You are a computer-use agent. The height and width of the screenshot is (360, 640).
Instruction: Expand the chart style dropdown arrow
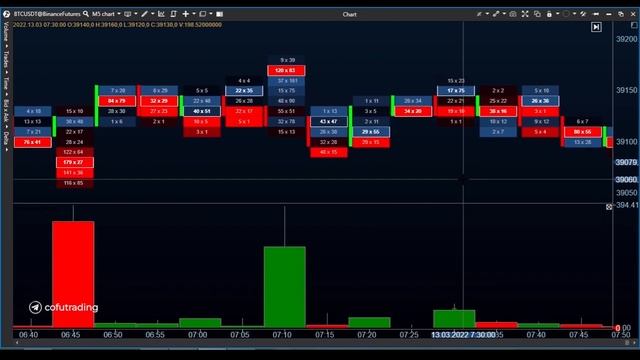[136, 14]
